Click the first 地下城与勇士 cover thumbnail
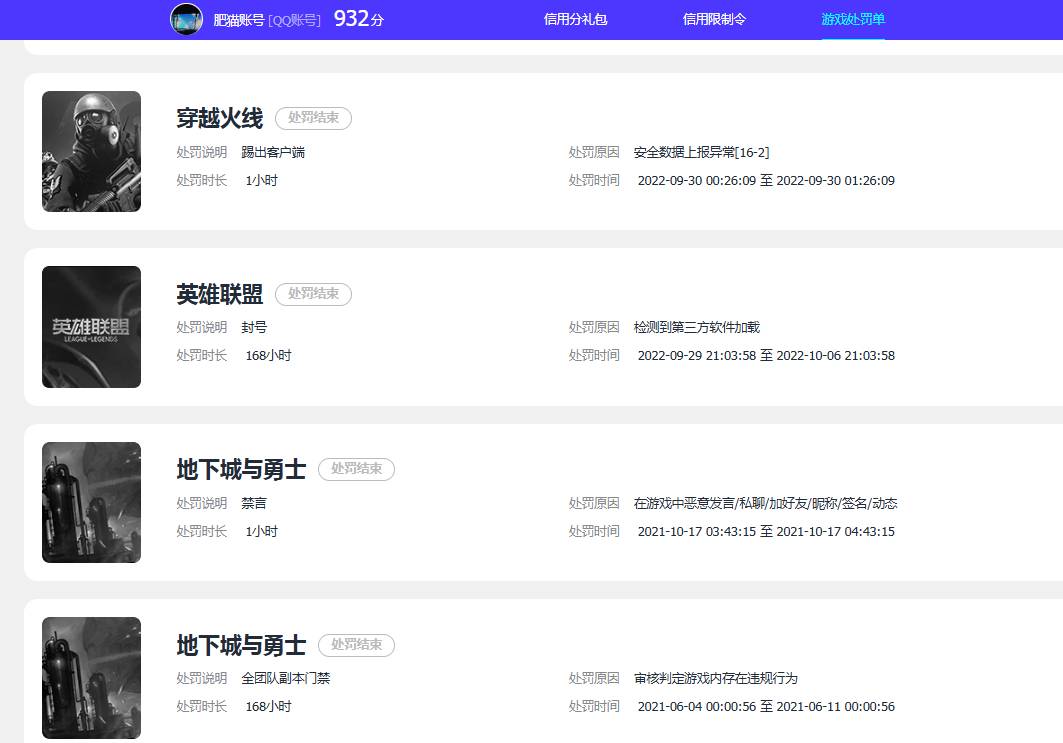This screenshot has width=1063, height=743. (91, 502)
